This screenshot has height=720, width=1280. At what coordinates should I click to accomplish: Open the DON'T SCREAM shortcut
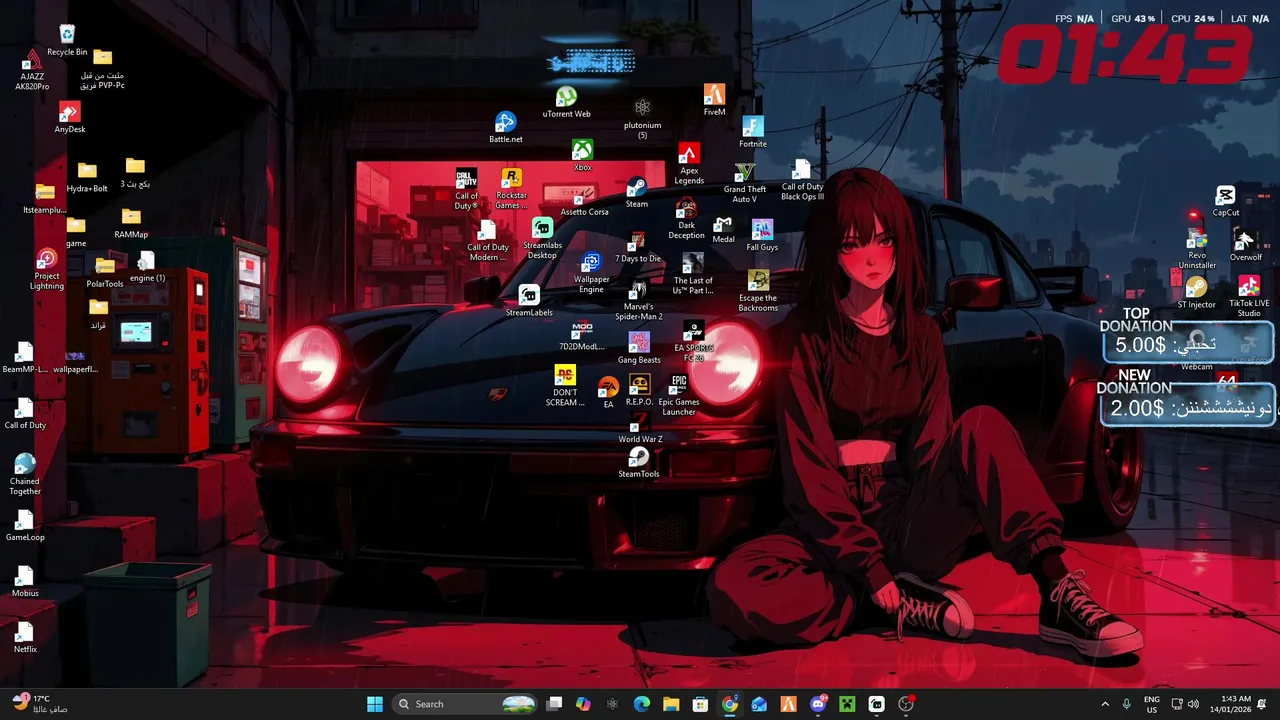pyautogui.click(x=565, y=387)
